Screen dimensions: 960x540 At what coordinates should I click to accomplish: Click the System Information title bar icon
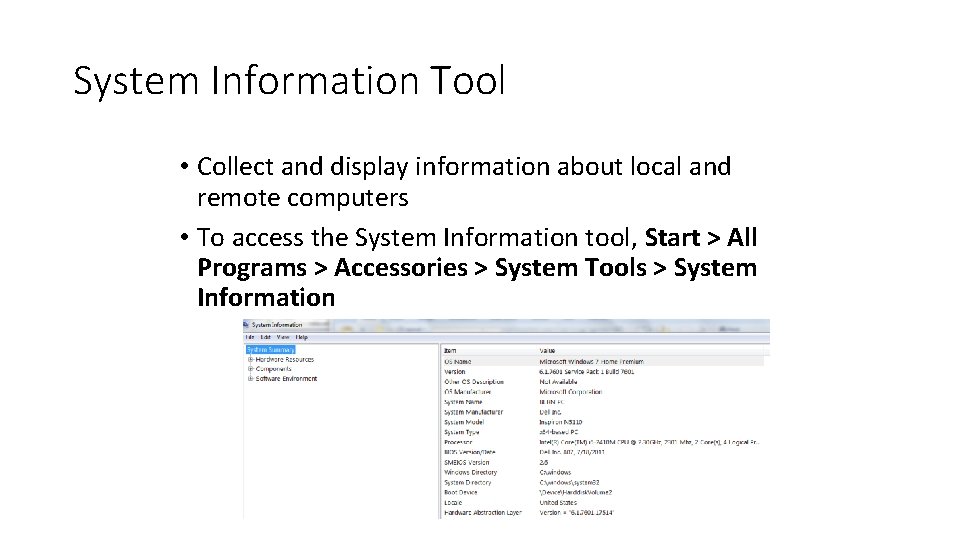coord(246,324)
